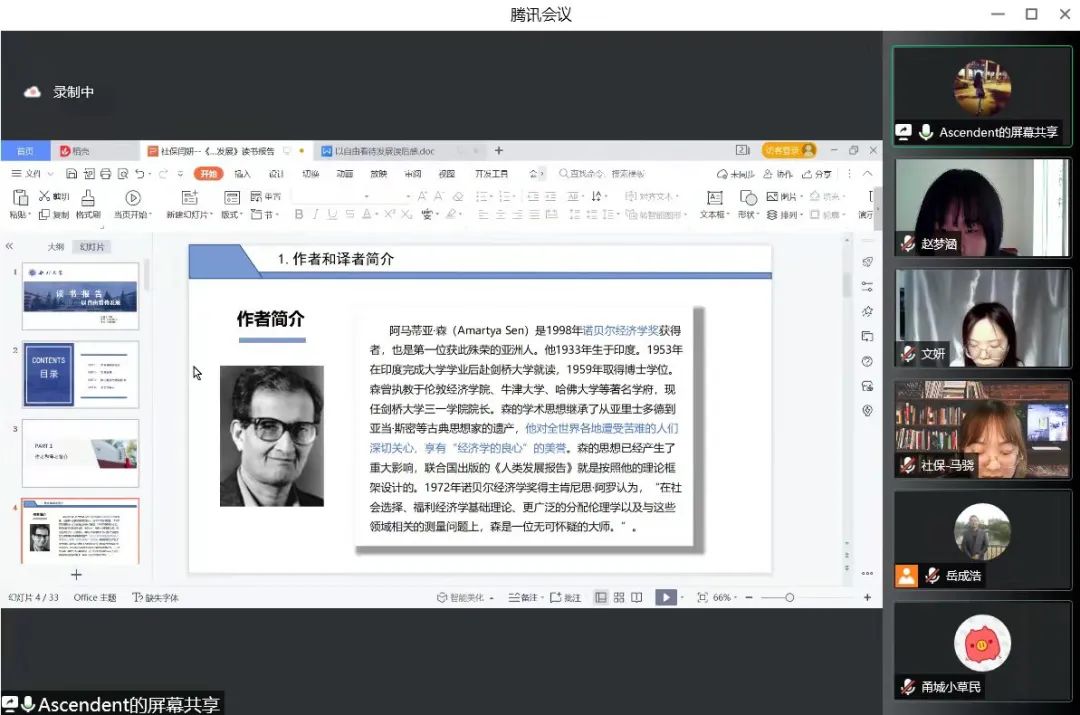Click the slide sorter view icon
This screenshot has width=1080, height=715.
tap(619, 597)
